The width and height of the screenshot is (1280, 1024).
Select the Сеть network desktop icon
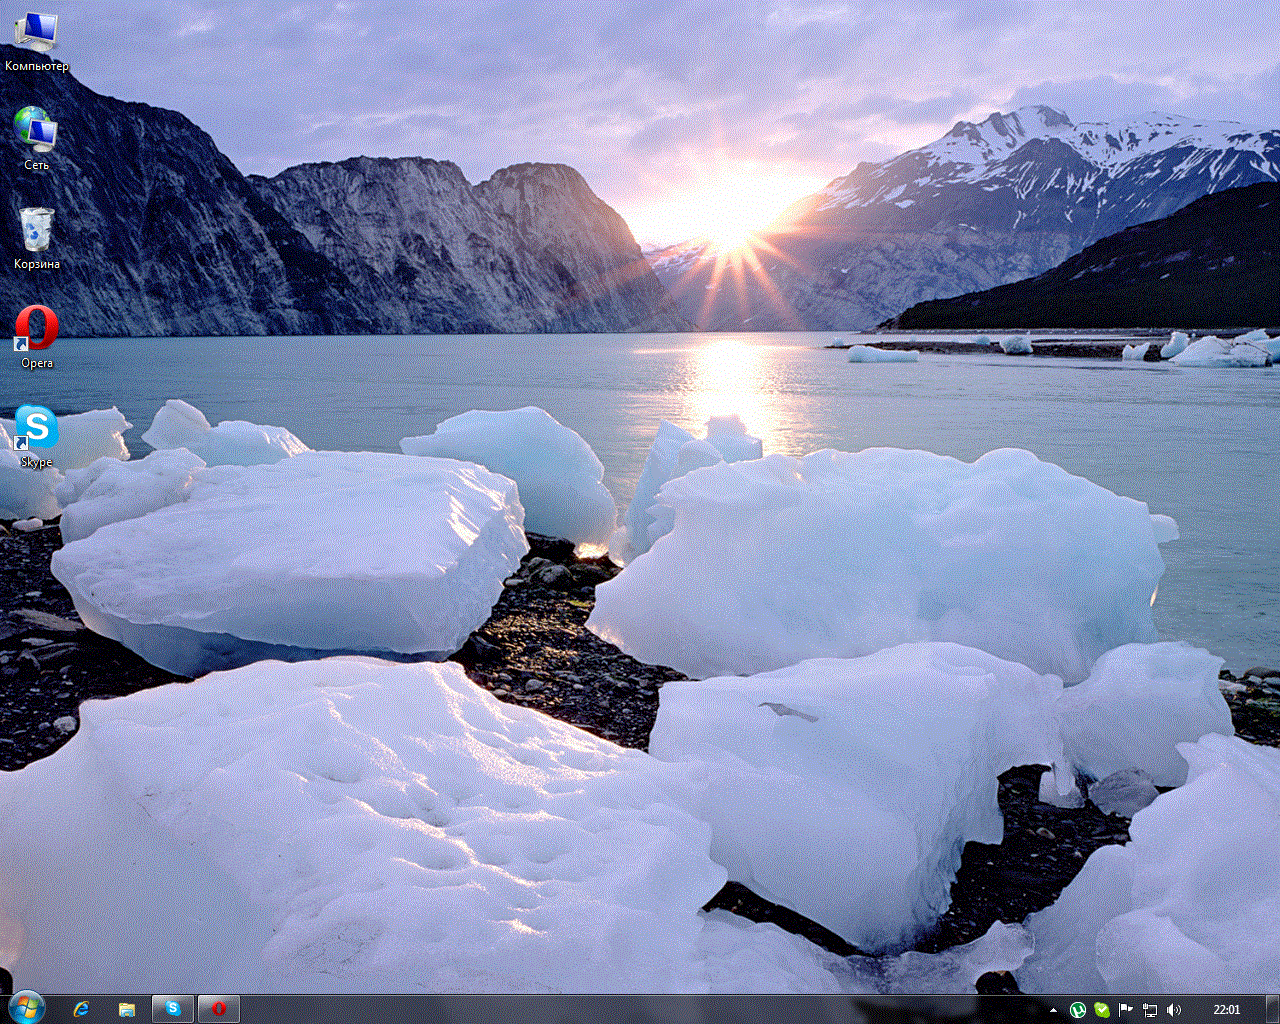[36, 132]
